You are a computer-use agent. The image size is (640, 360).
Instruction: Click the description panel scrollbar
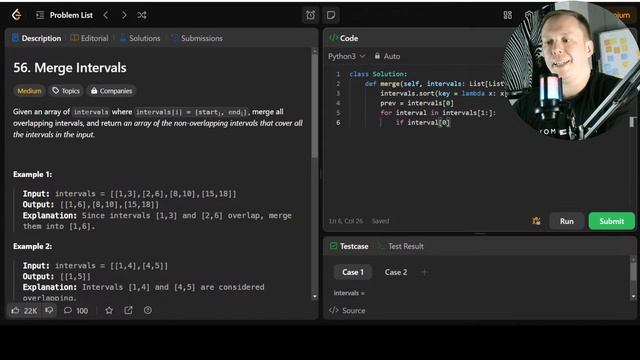coord(314,106)
